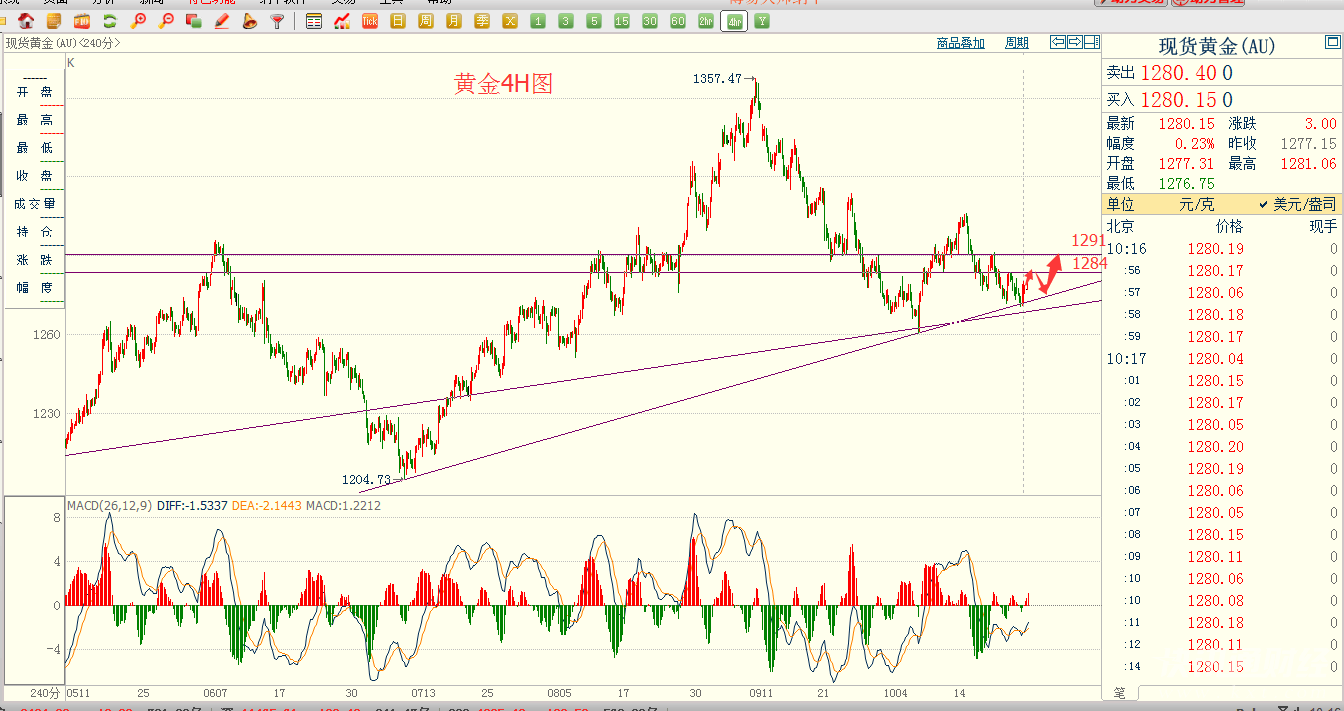Click the orange X period icon
The width and height of the screenshot is (1344, 711).
pyautogui.click(x=510, y=21)
